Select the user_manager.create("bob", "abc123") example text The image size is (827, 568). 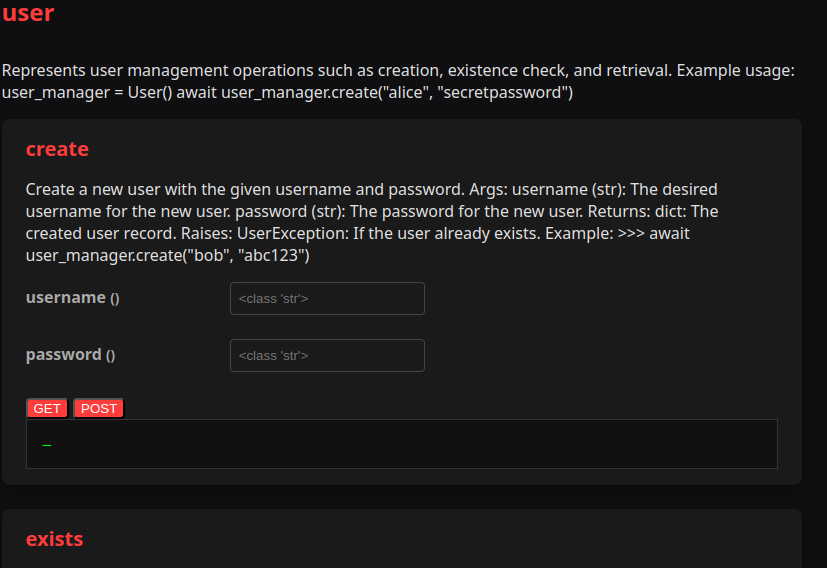(168, 256)
